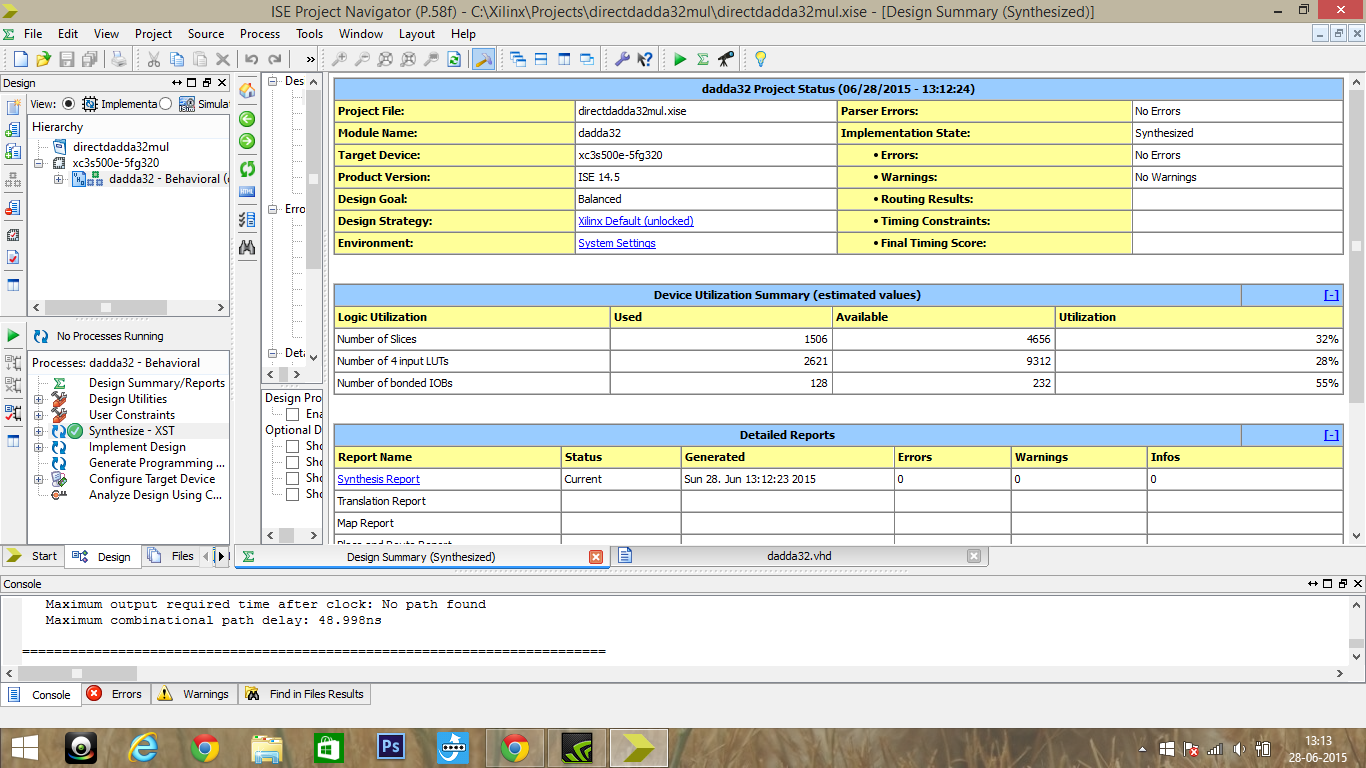Click the green run process arrow

point(13,335)
